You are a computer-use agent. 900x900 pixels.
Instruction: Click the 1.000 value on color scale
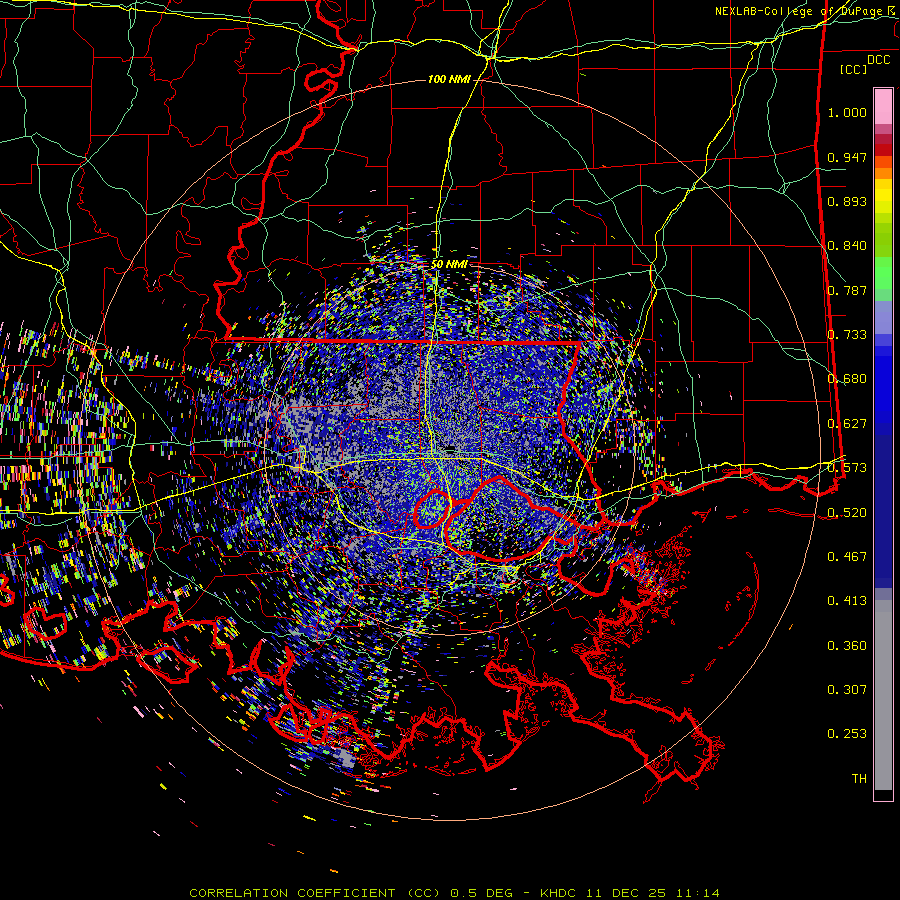tap(847, 112)
